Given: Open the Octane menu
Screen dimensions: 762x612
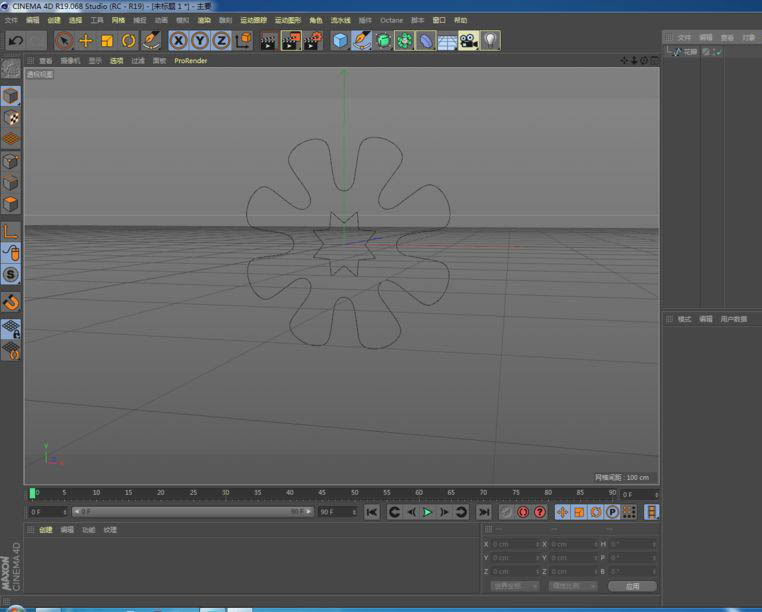Looking at the screenshot, I should [x=391, y=20].
